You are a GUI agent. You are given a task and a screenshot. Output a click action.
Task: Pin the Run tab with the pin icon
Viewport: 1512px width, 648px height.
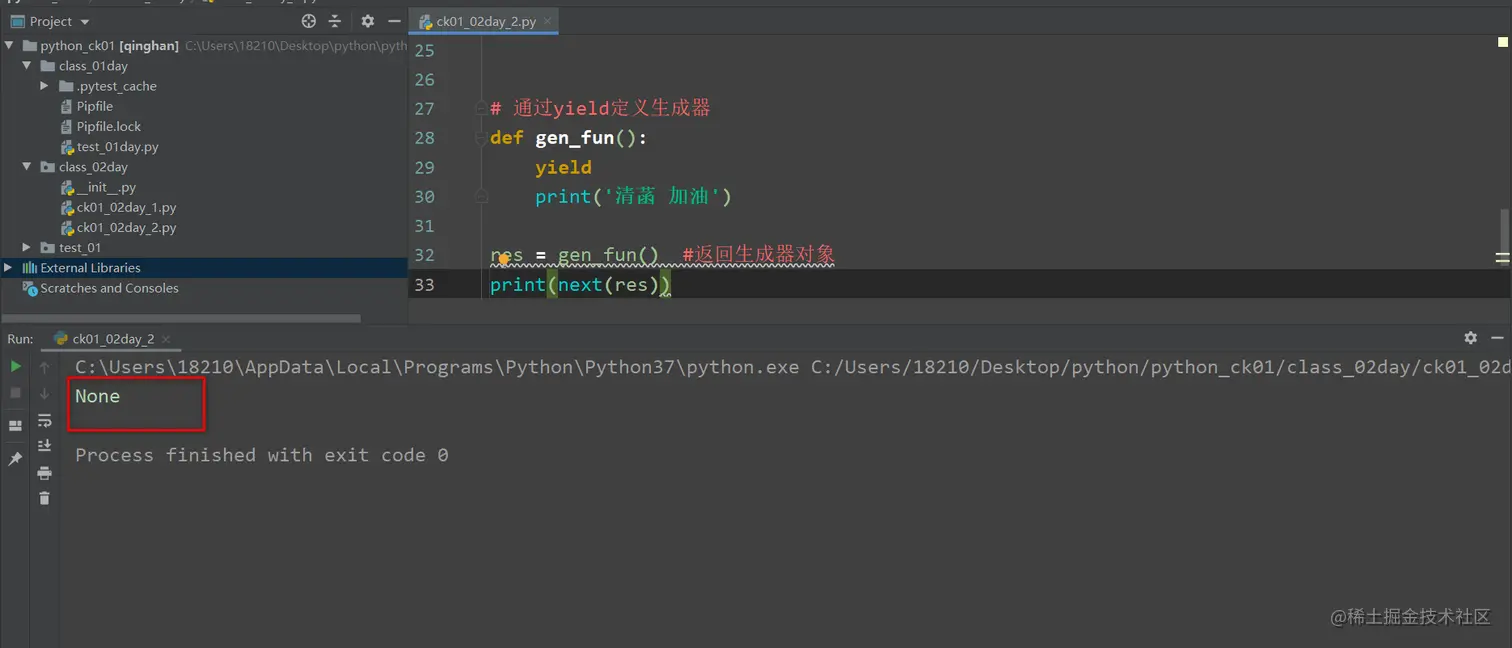16,459
